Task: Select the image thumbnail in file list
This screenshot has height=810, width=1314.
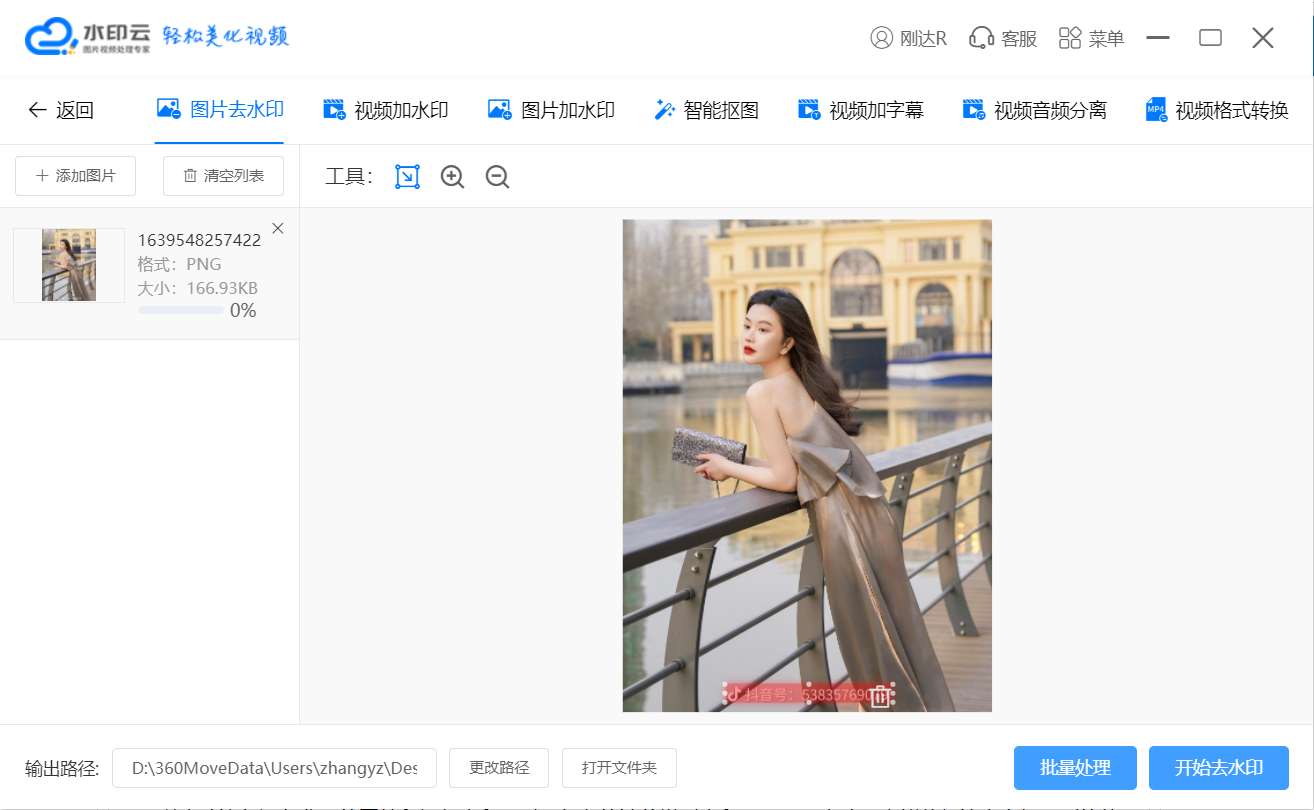Action: tap(69, 265)
